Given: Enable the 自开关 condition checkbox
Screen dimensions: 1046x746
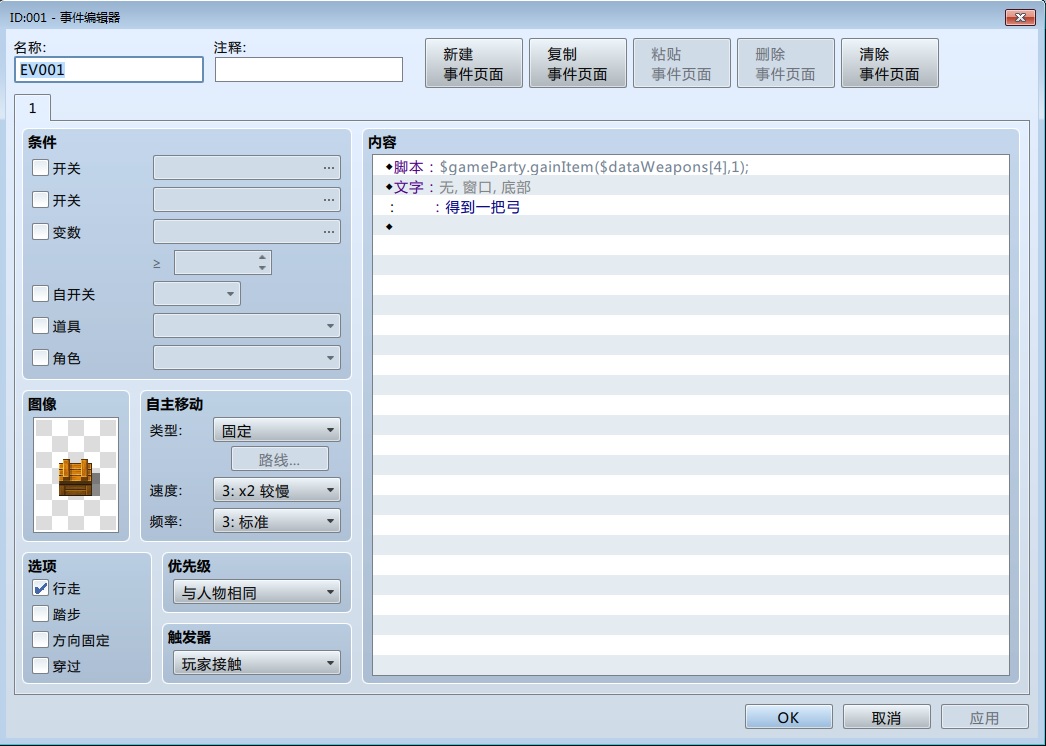Looking at the screenshot, I should coord(41,294).
